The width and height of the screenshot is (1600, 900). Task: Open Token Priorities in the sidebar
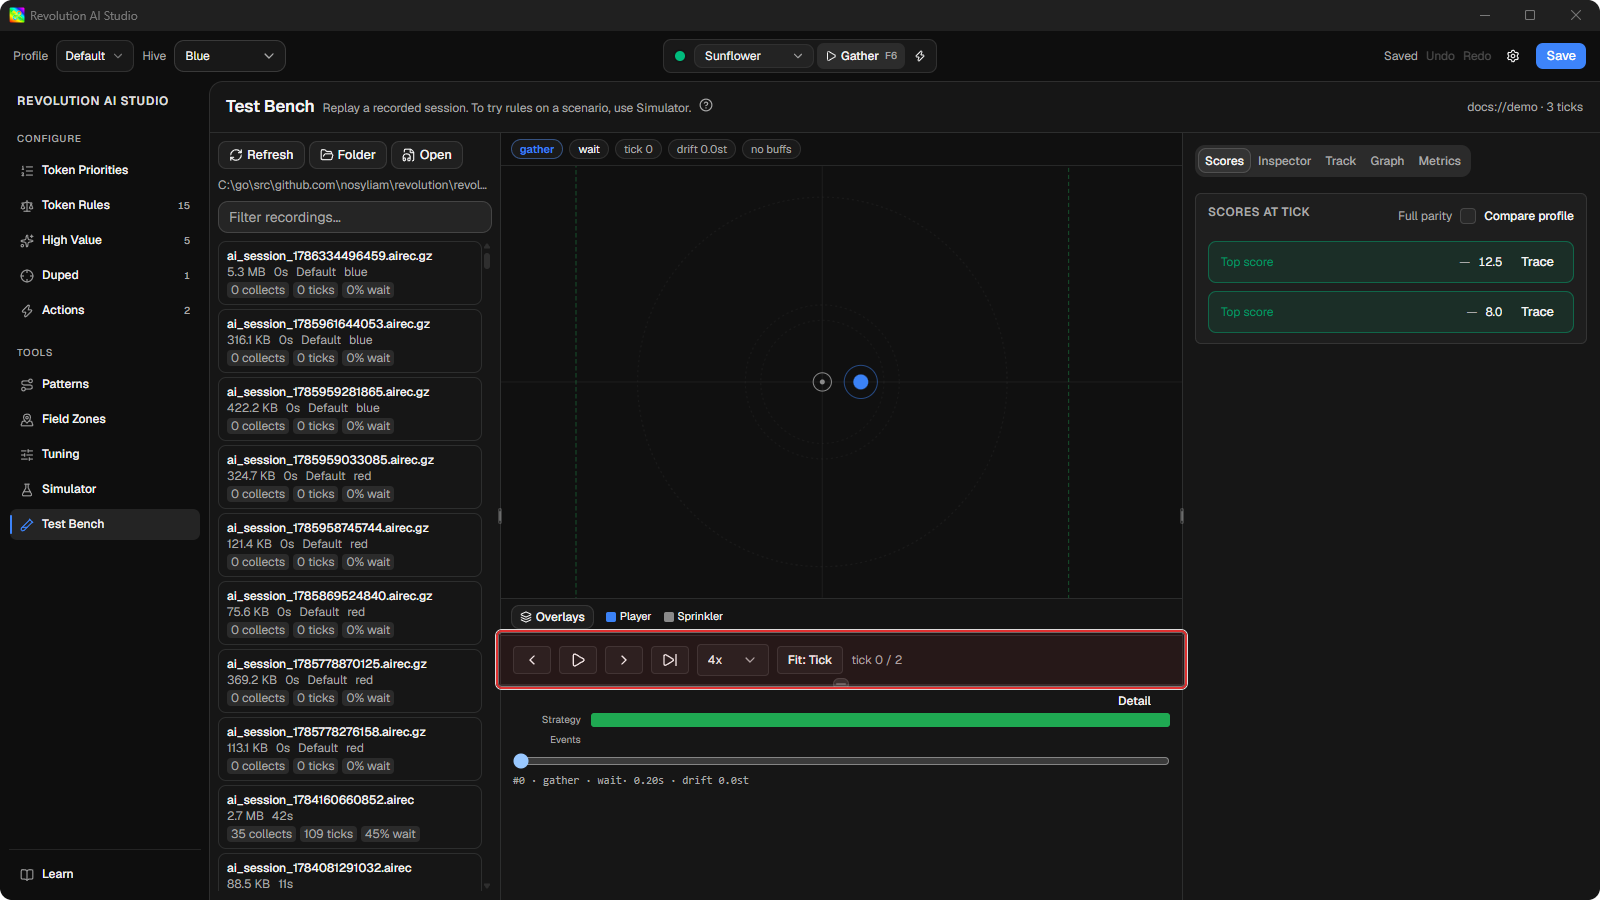105,170
